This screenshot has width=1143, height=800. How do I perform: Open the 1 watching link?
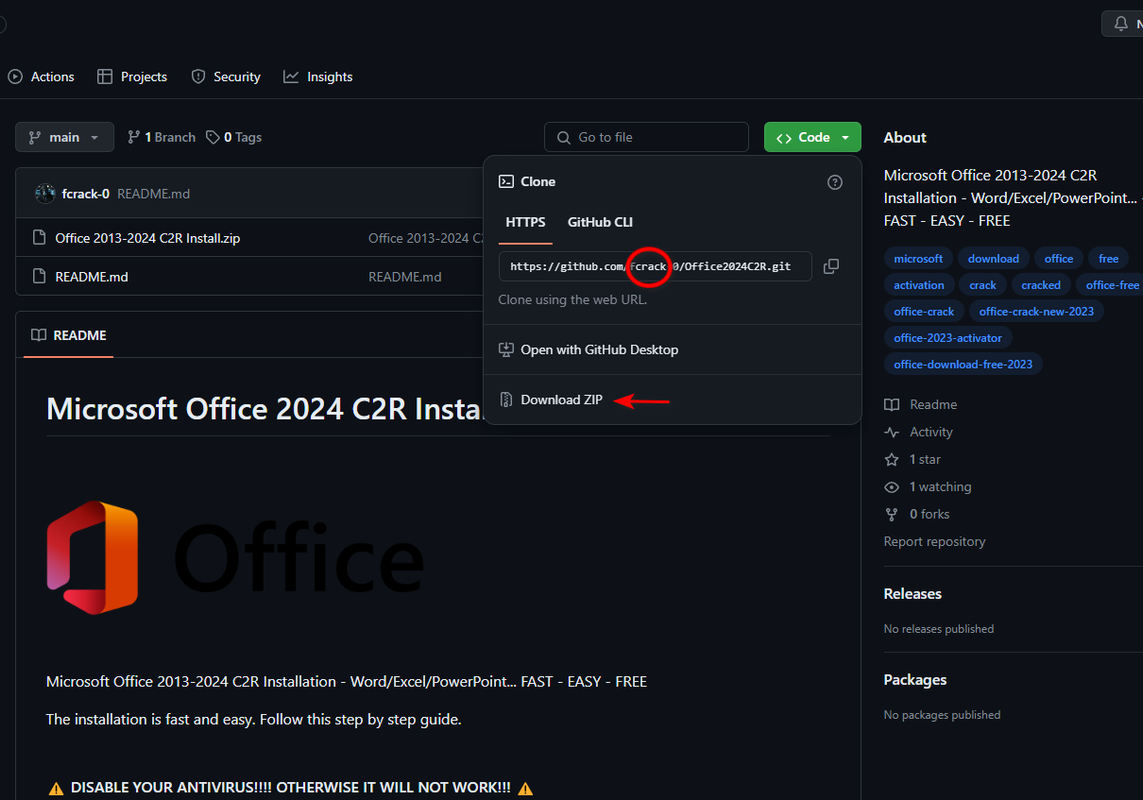[940, 486]
